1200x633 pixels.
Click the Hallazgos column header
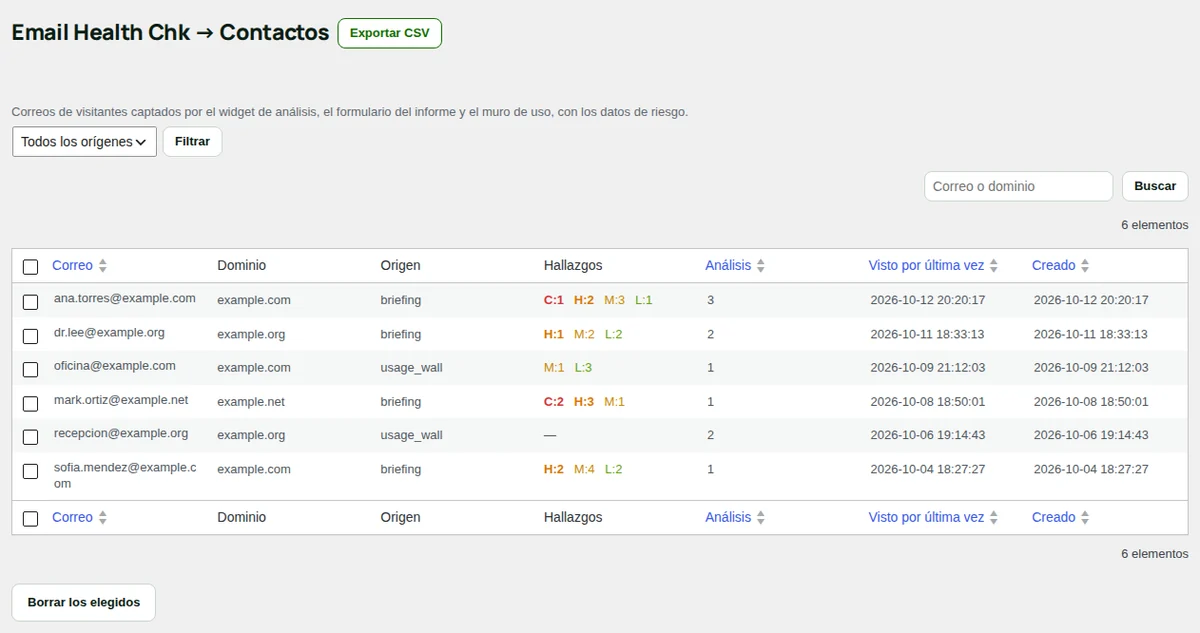click(573, 265)
